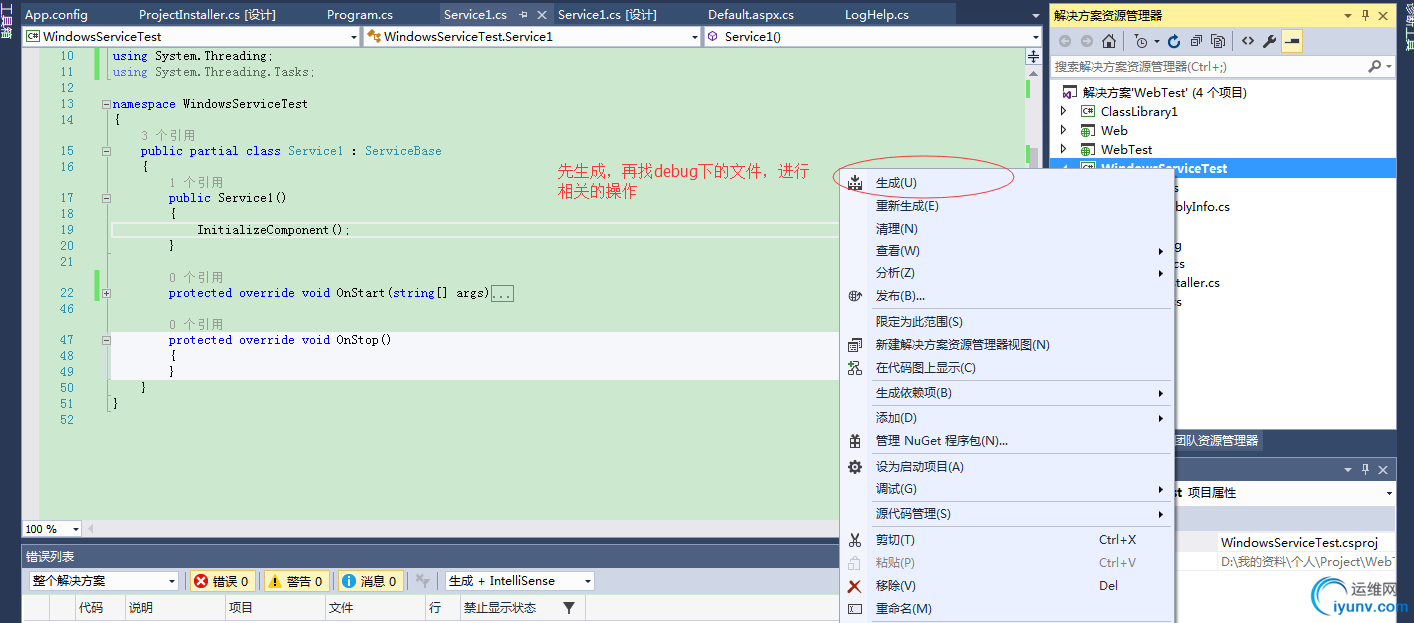
Task: Select 生成(U) in the context menu
Action: (1007, 183)
